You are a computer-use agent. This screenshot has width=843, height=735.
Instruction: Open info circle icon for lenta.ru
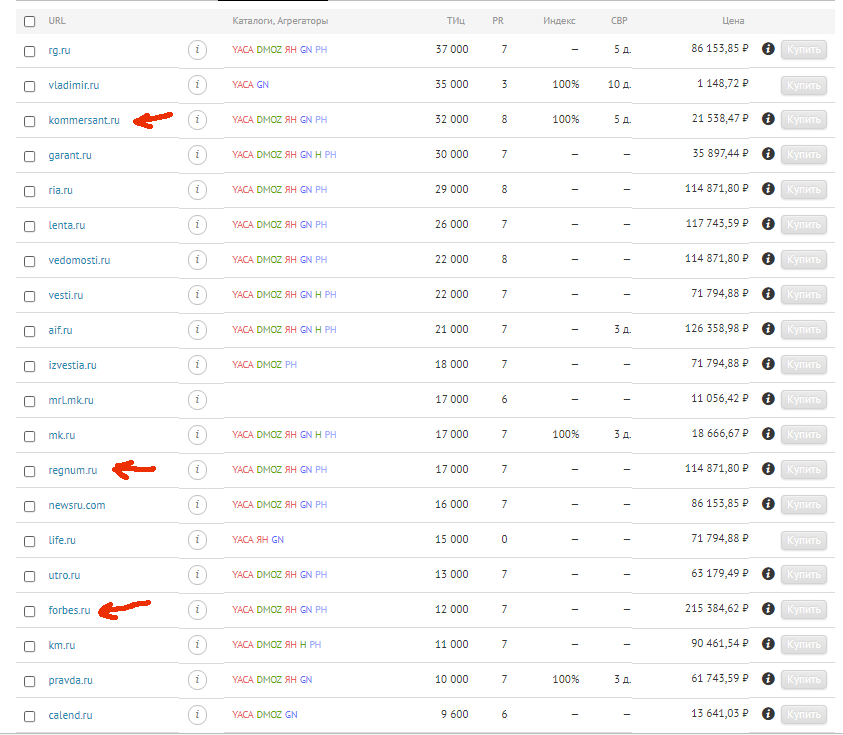197,225
